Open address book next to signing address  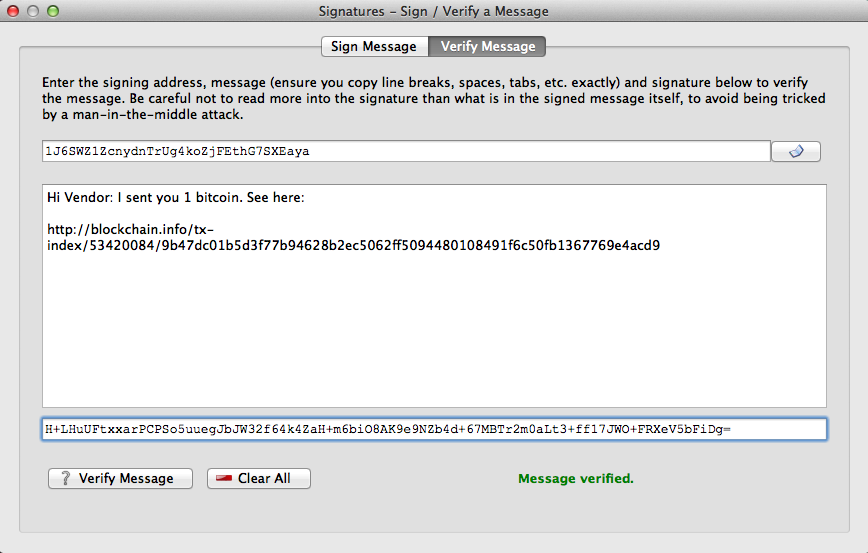[796, 151]
